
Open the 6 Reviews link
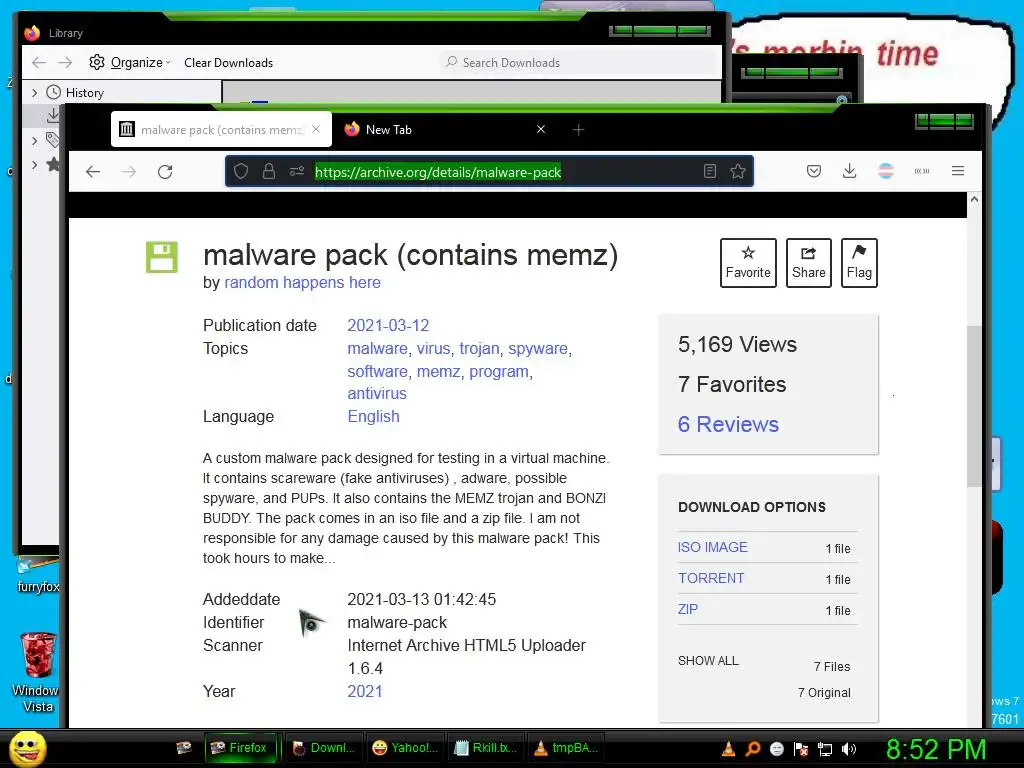[728, 424]
